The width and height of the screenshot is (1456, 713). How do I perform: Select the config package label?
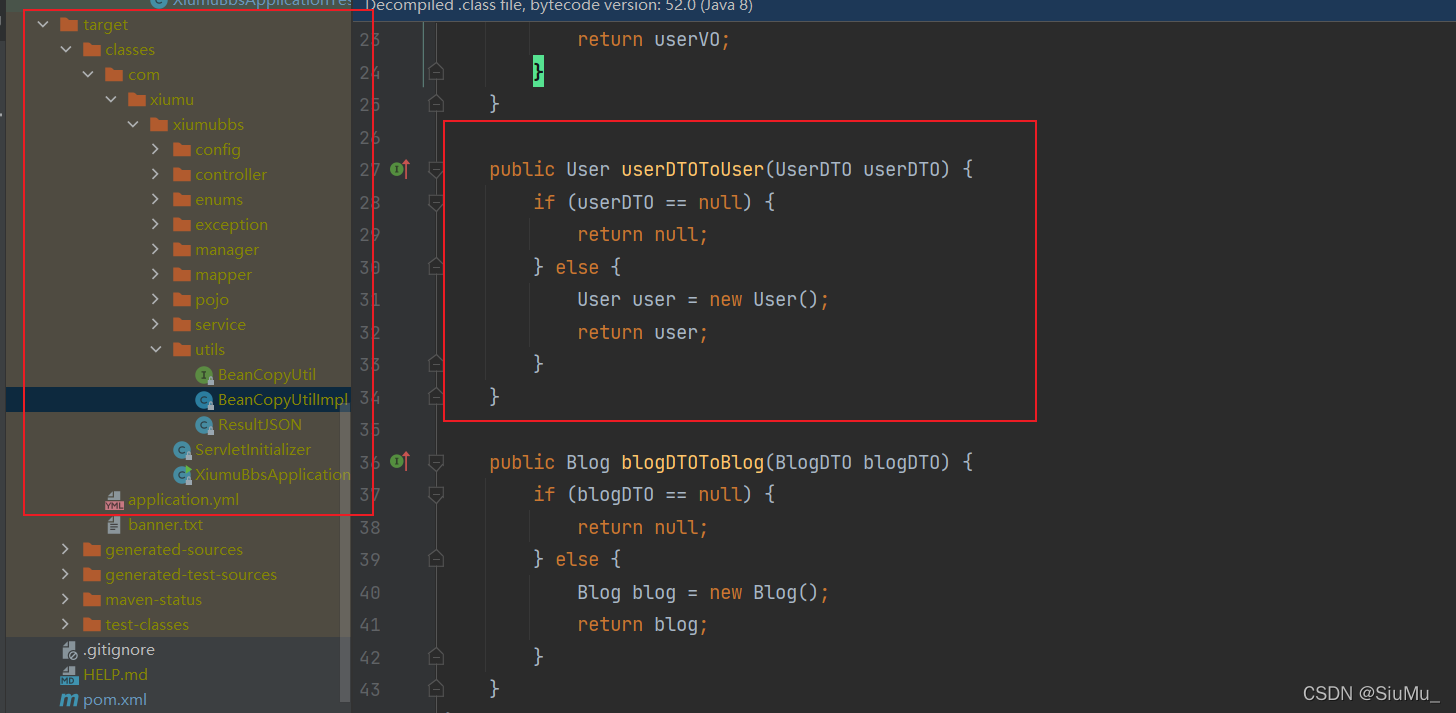pyautogui.click(x=218, y=150)
